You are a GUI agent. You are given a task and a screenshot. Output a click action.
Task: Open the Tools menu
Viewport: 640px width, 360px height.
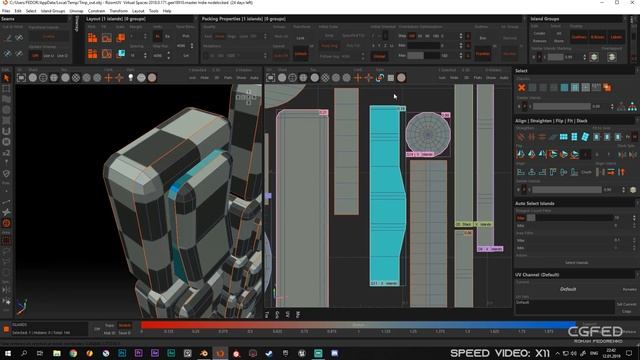coord(153,11)
